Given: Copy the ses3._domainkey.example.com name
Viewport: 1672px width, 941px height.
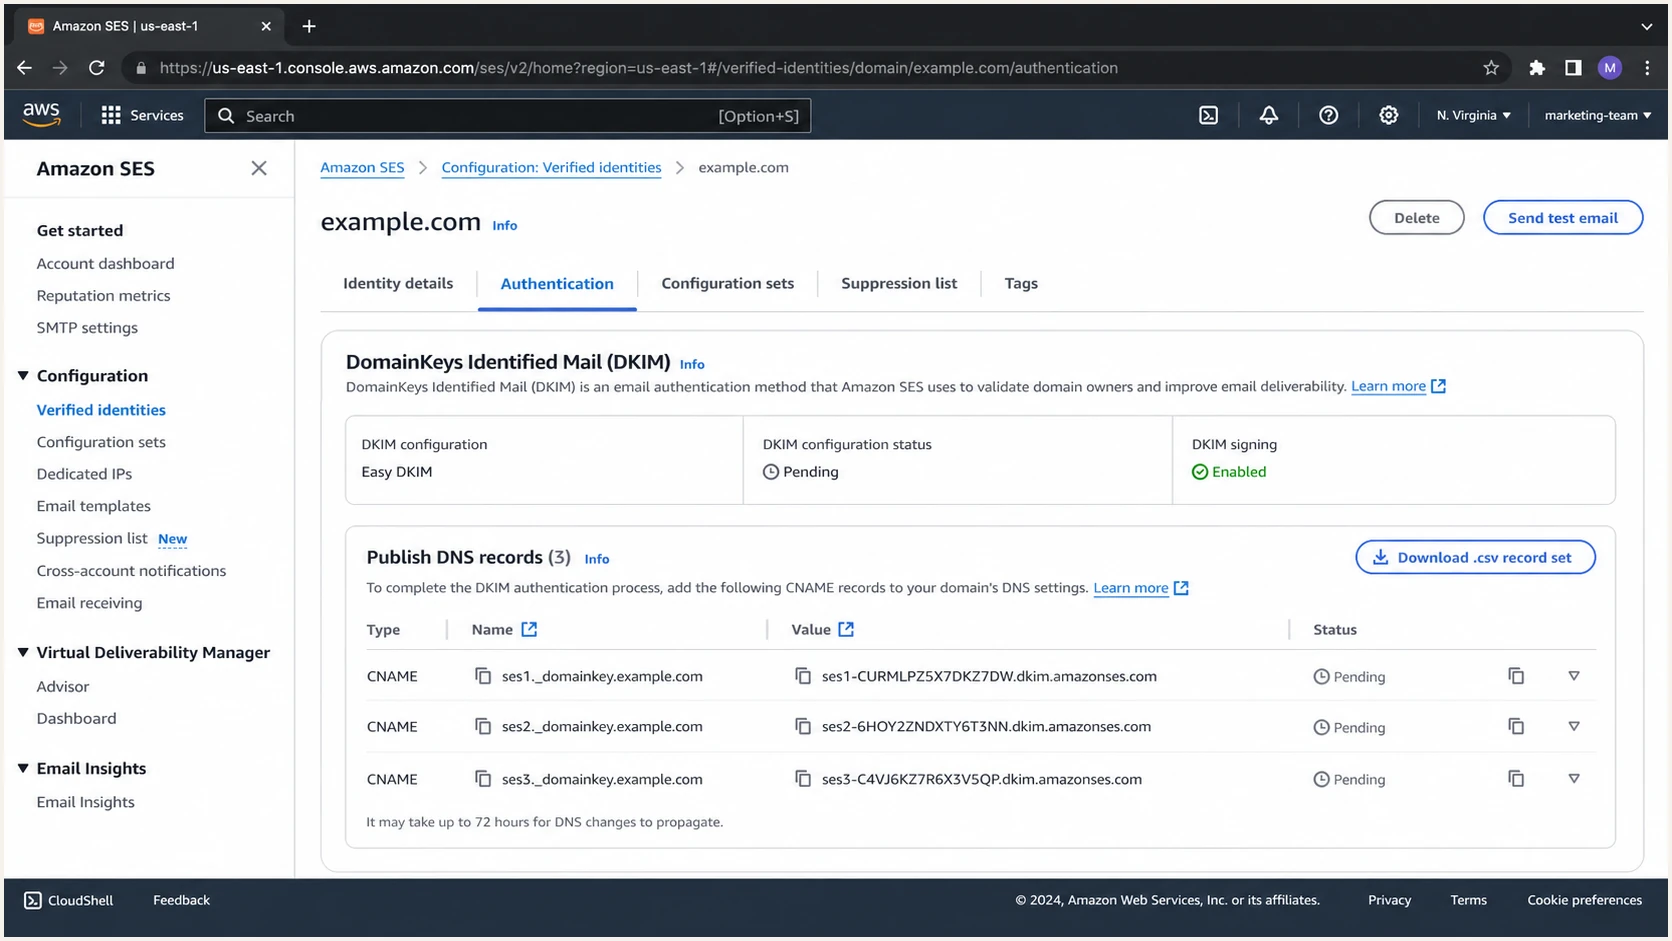Looking at the screenshot, I should (x=483, y=778).
